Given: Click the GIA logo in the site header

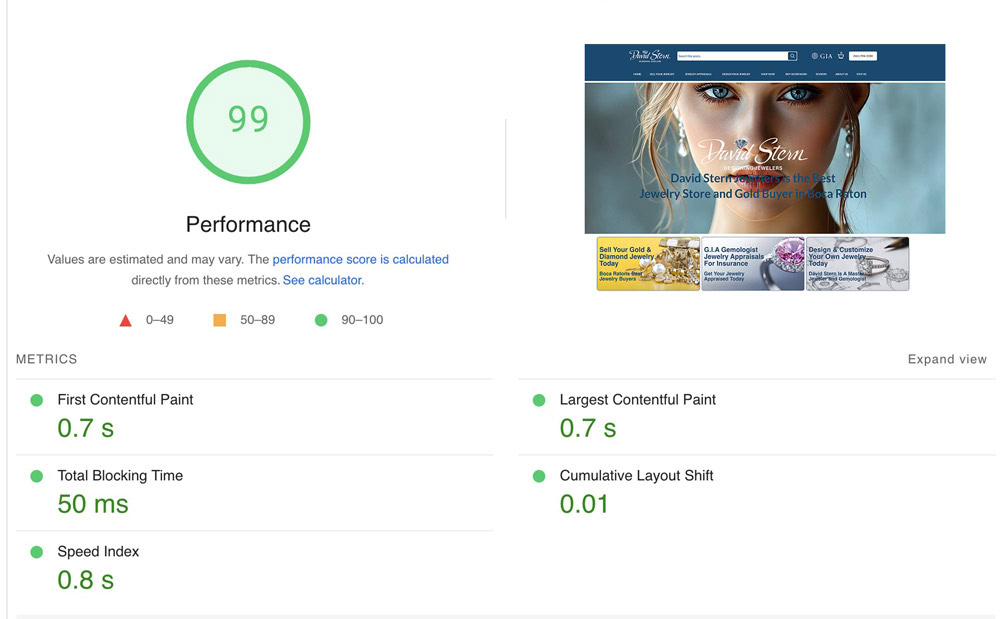Looking at the screenshot, I should 822,55.
